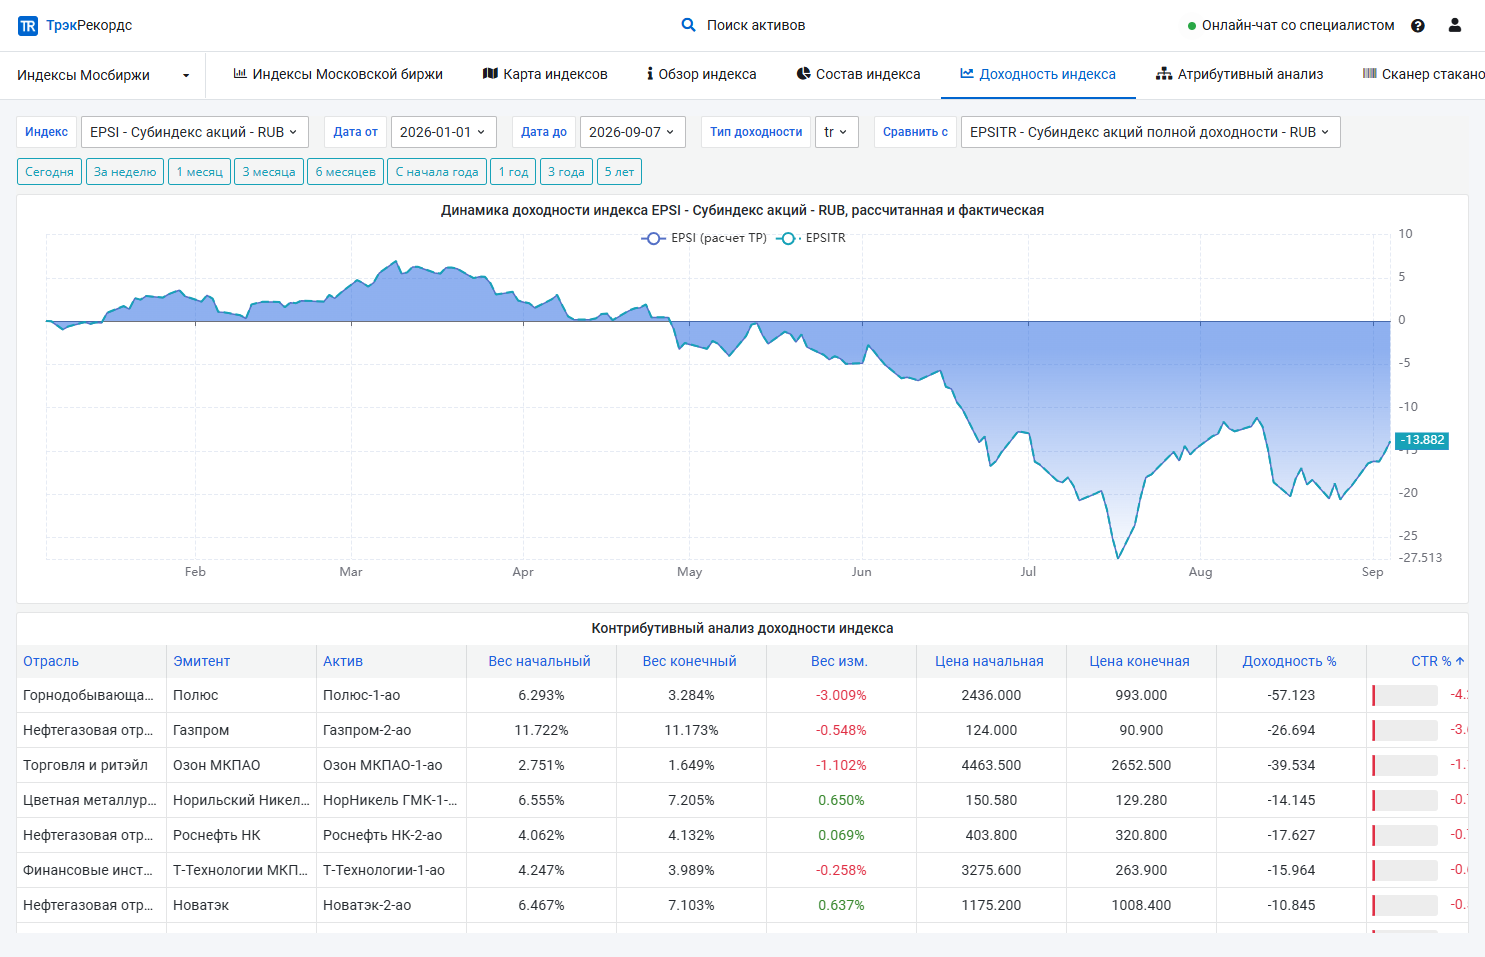Open the Дата до 2026-09-07 dropdown
Screen dimensions: 1485x957
coord(632,132)
